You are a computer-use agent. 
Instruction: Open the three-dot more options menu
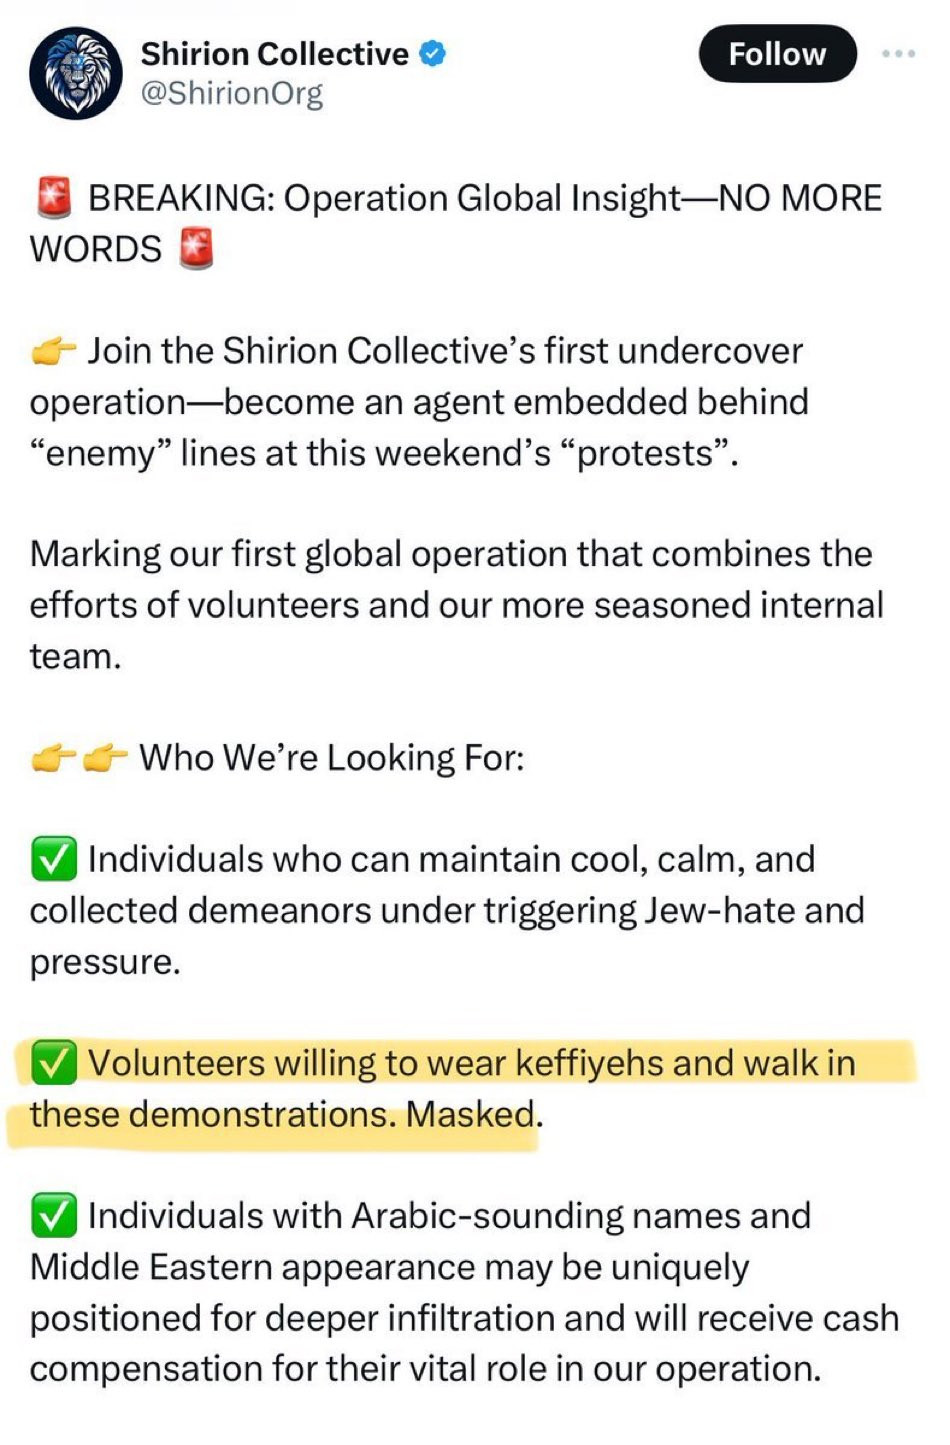point(898,54)
